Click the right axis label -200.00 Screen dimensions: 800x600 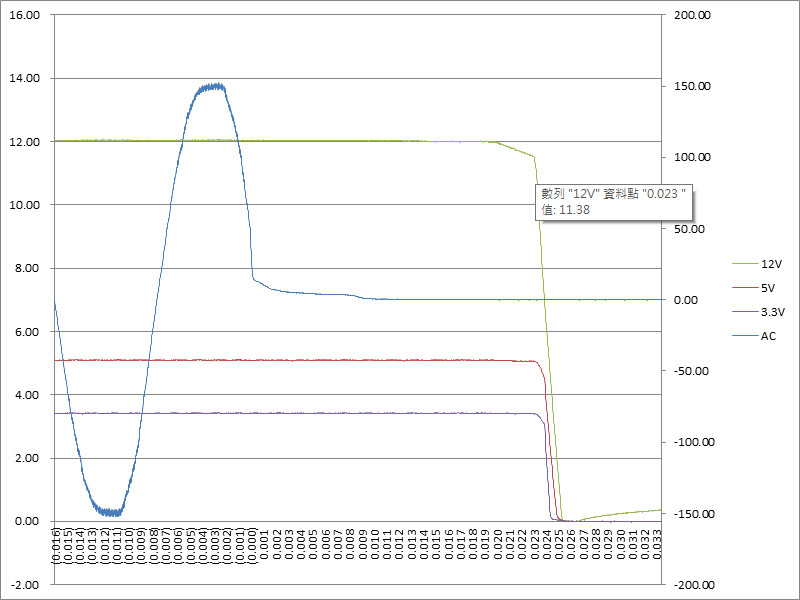(x=694, y=585)
